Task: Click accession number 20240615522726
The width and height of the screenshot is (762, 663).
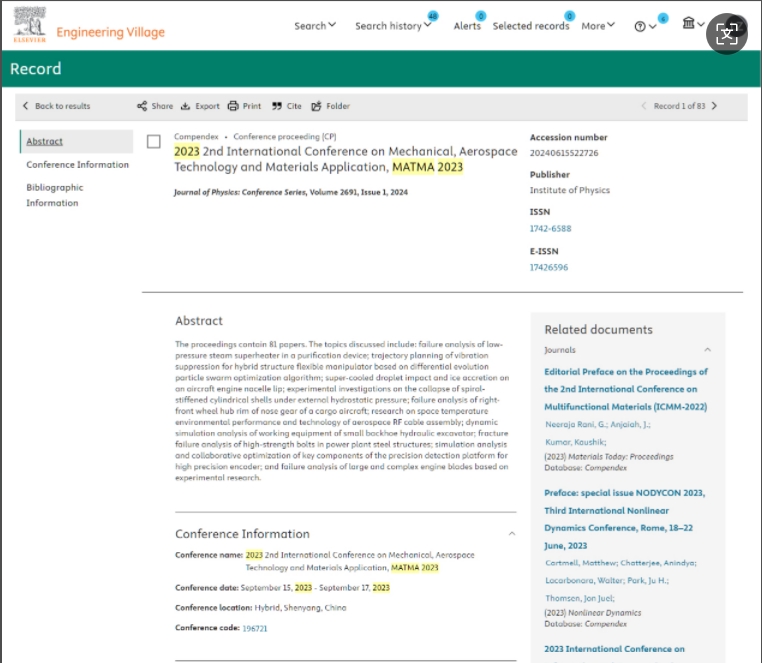Action: 564,153
